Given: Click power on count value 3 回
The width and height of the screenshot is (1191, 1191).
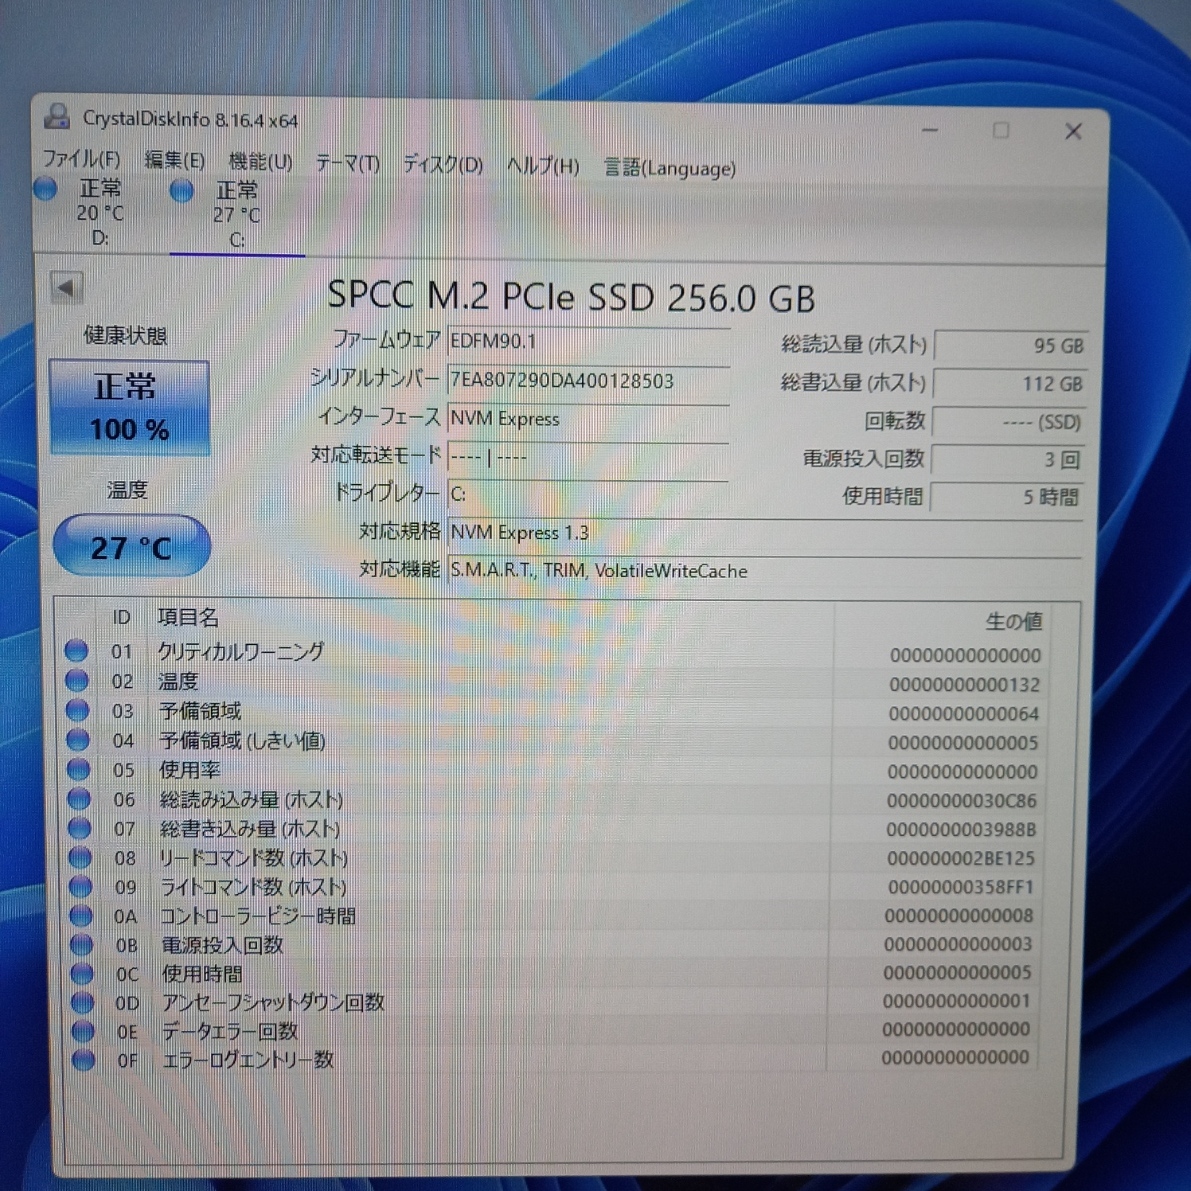Looking at the screenshot, I should pyautogui.click(x=1008, y=460).
